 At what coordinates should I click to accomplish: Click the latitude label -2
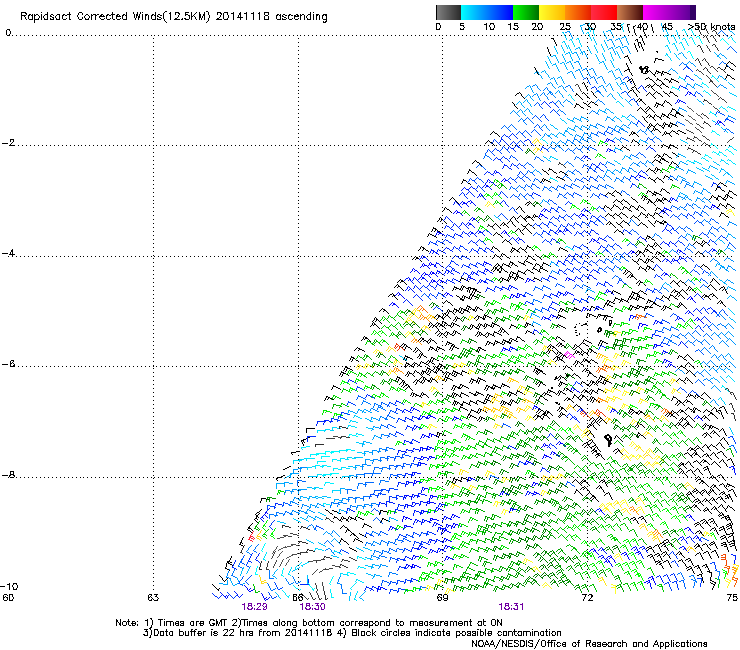[x=8, y=143]
